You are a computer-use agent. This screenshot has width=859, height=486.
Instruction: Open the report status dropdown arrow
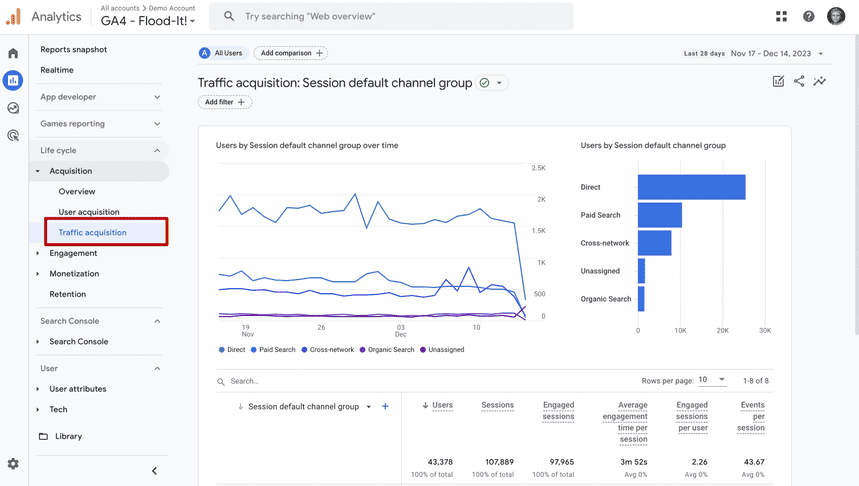tap(499, 83)
